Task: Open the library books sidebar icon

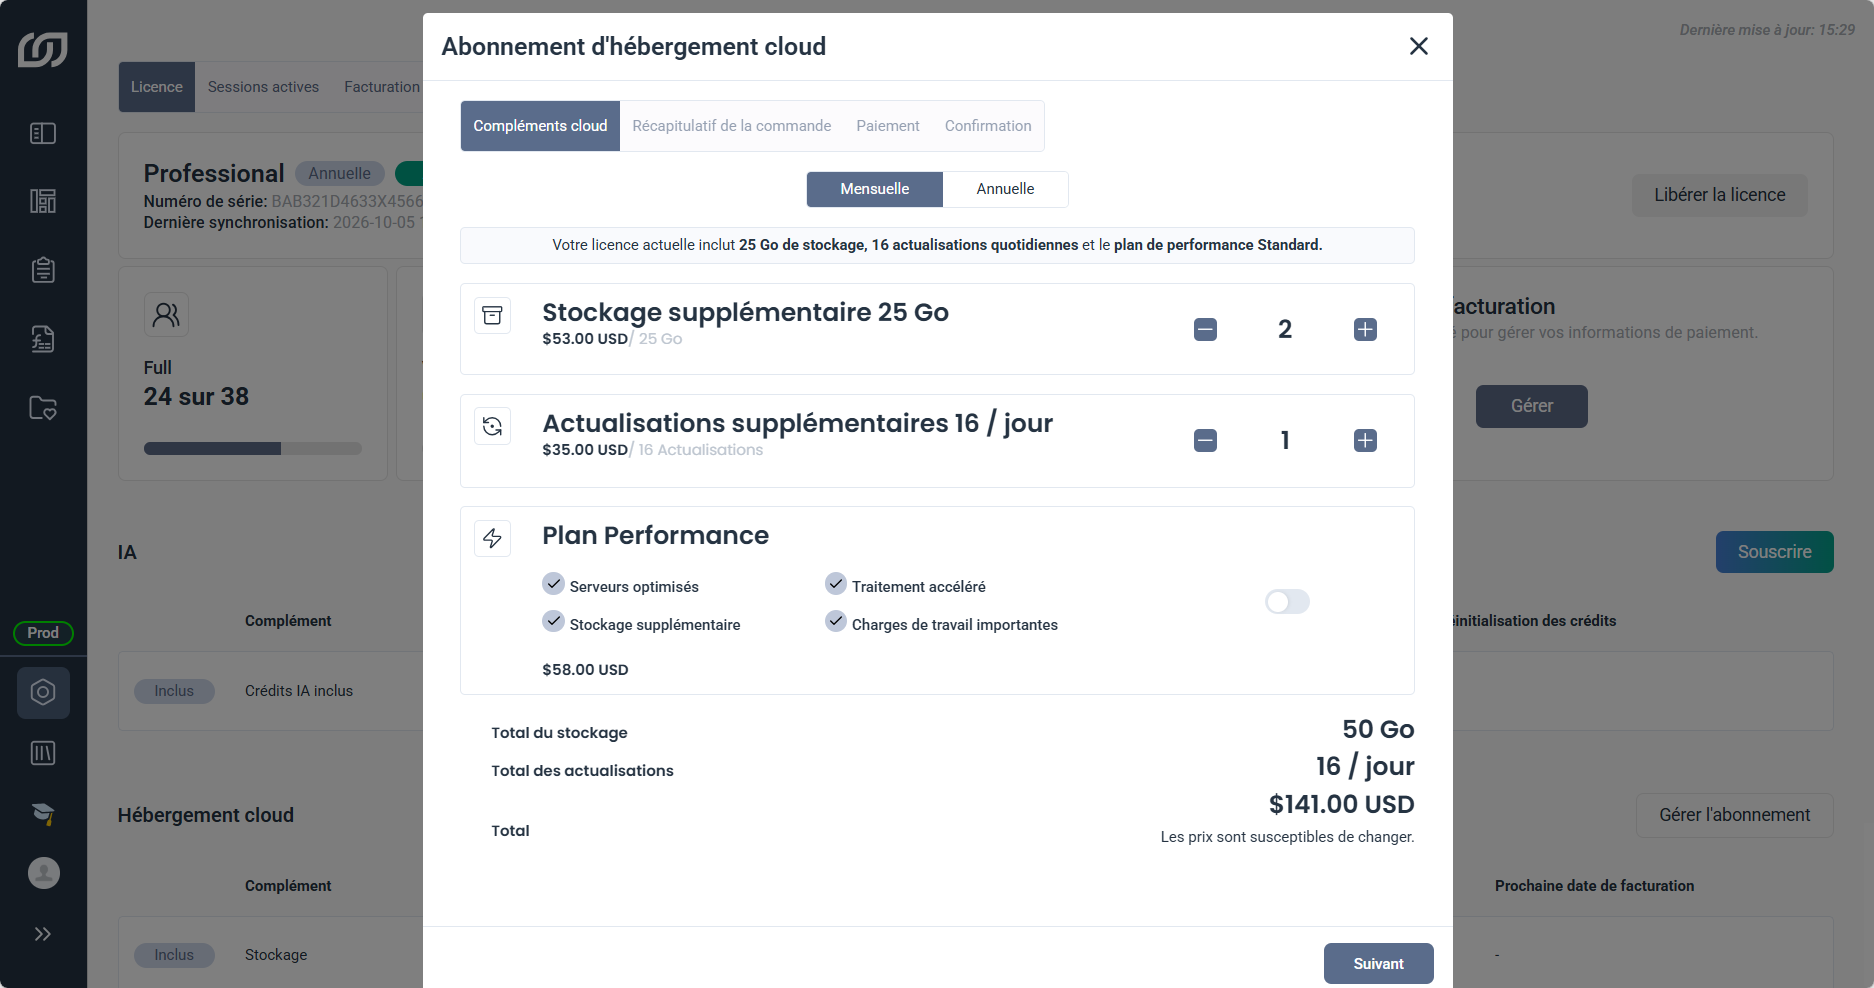Action: pos(43,753)
